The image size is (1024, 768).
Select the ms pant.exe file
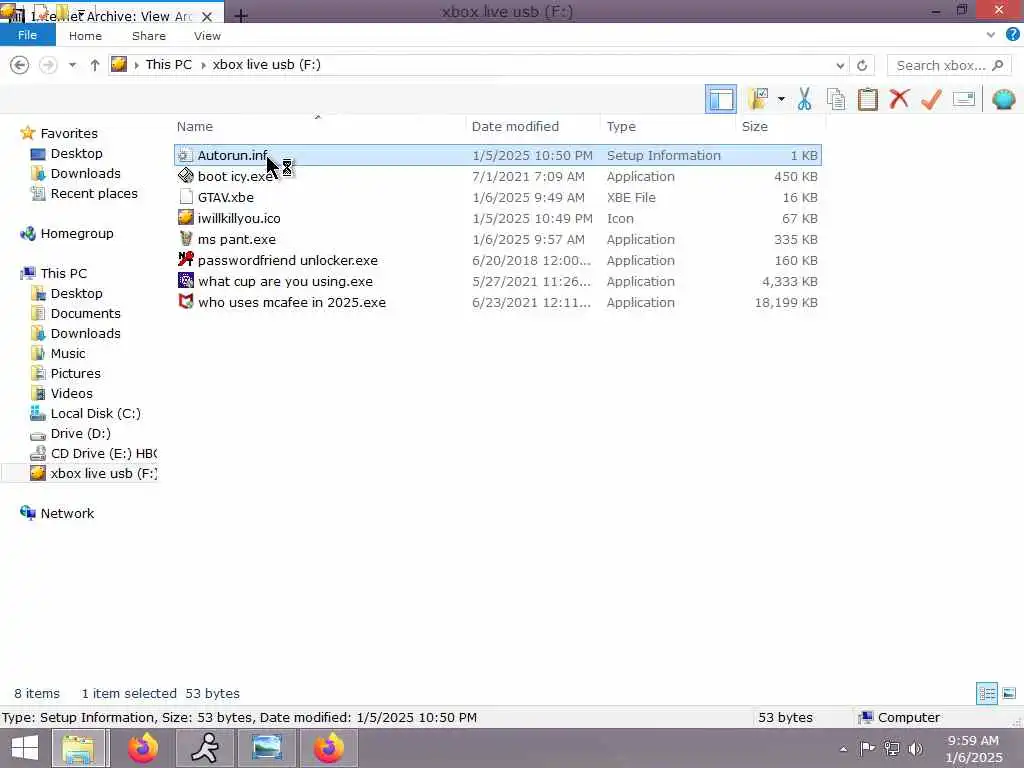click(498, 239)
